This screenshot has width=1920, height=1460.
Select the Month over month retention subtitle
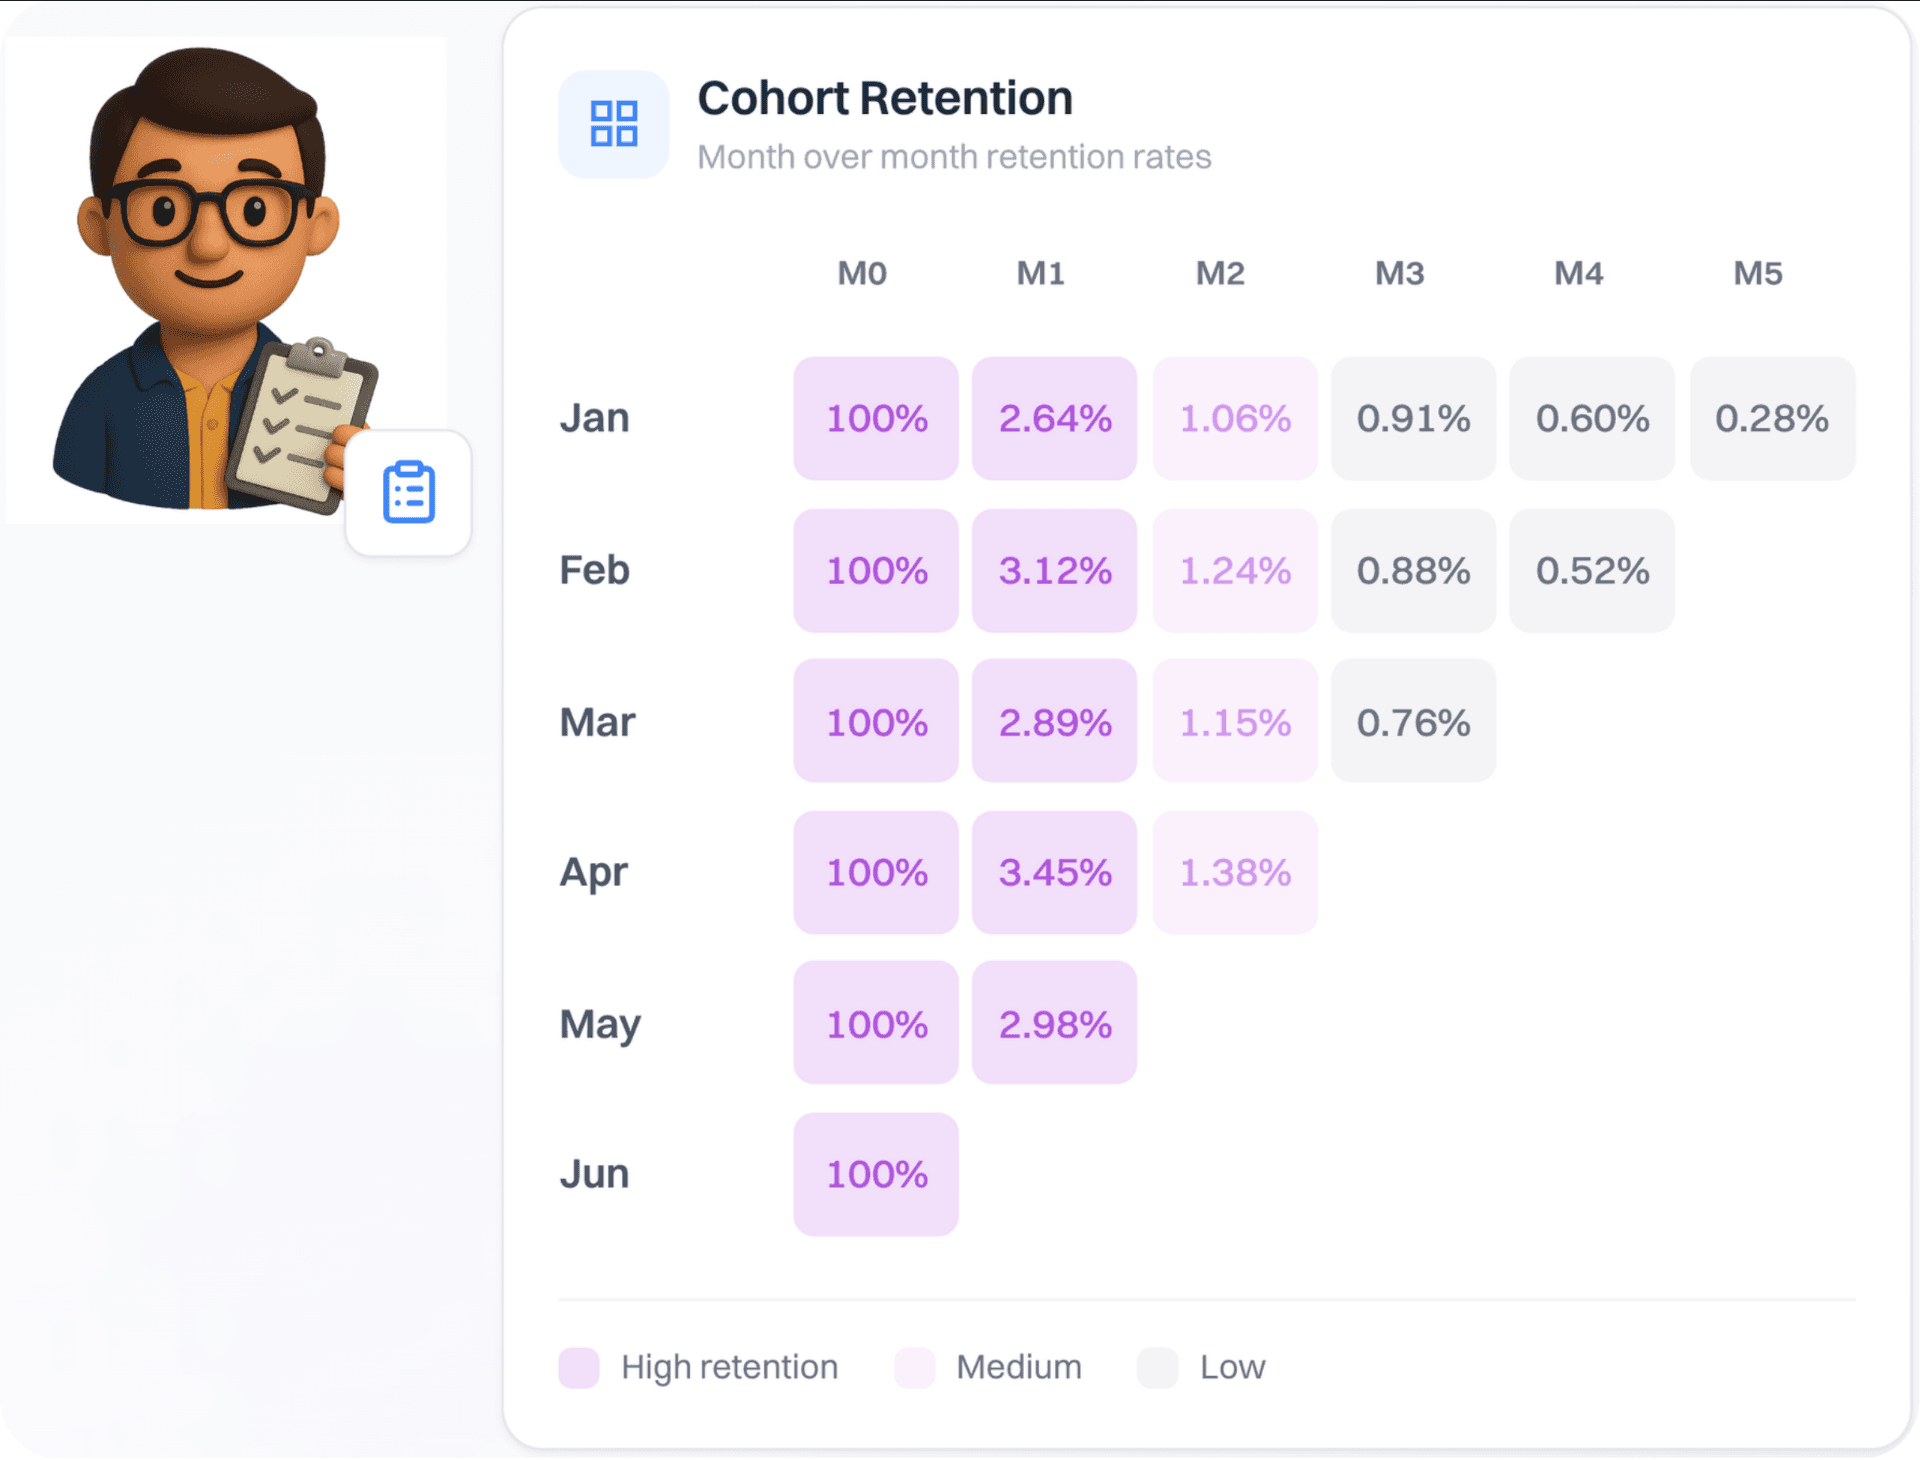click(955, 156)
